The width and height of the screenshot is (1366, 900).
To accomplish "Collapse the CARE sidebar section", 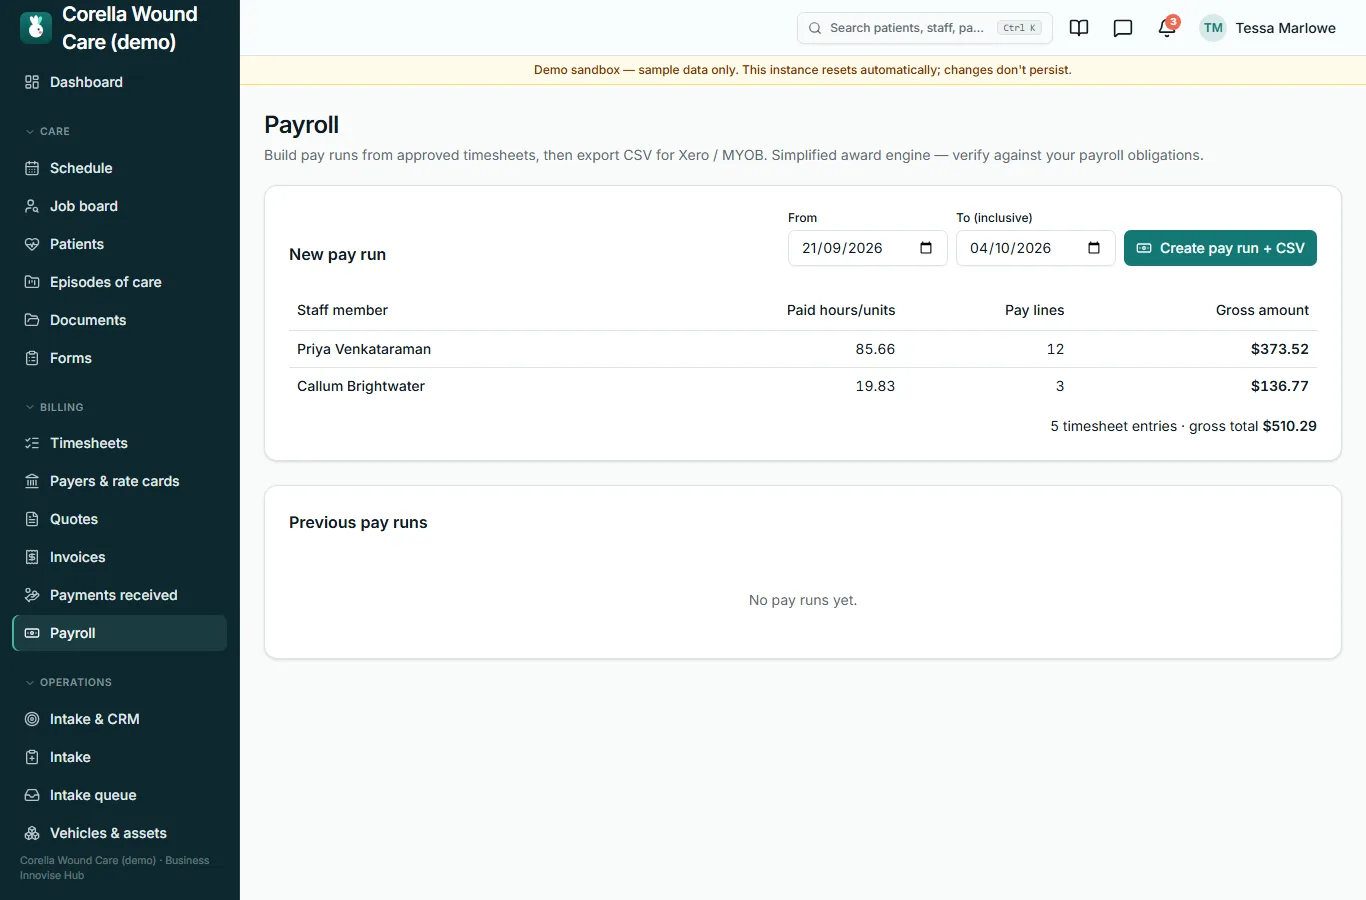I will [47, 131].
